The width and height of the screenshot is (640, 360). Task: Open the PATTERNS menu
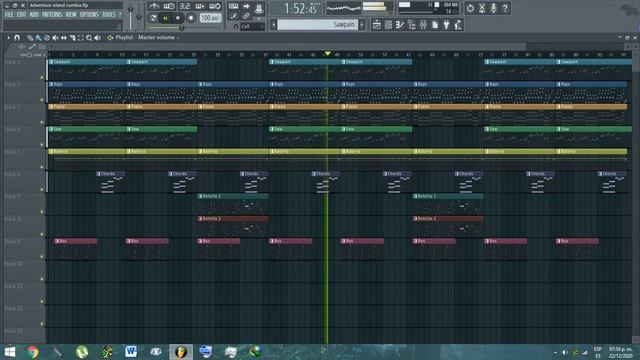[x=52, y=14]
